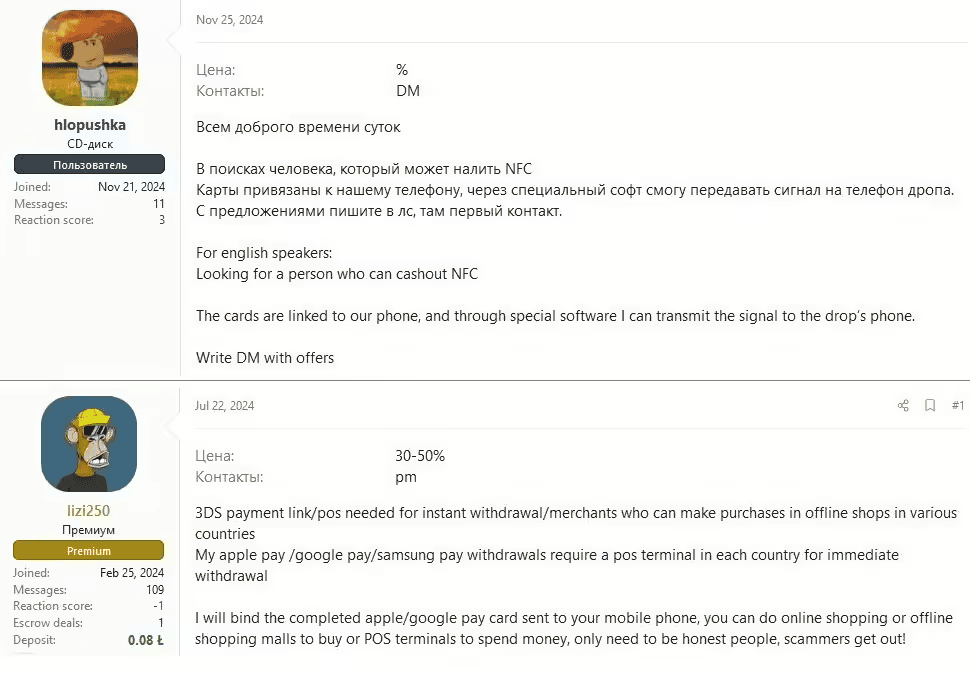View hlopushka's message count of 11

pos(159,204)
